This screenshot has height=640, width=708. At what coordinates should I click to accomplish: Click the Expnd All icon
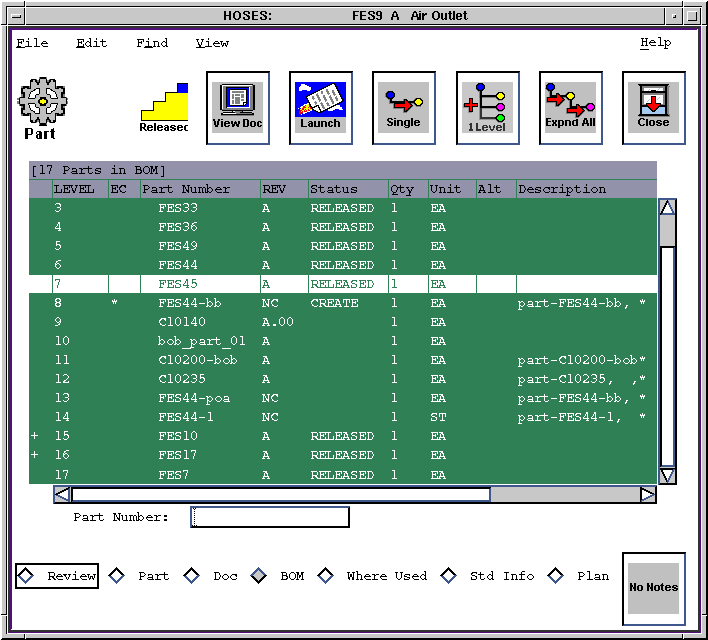[570, 104]
